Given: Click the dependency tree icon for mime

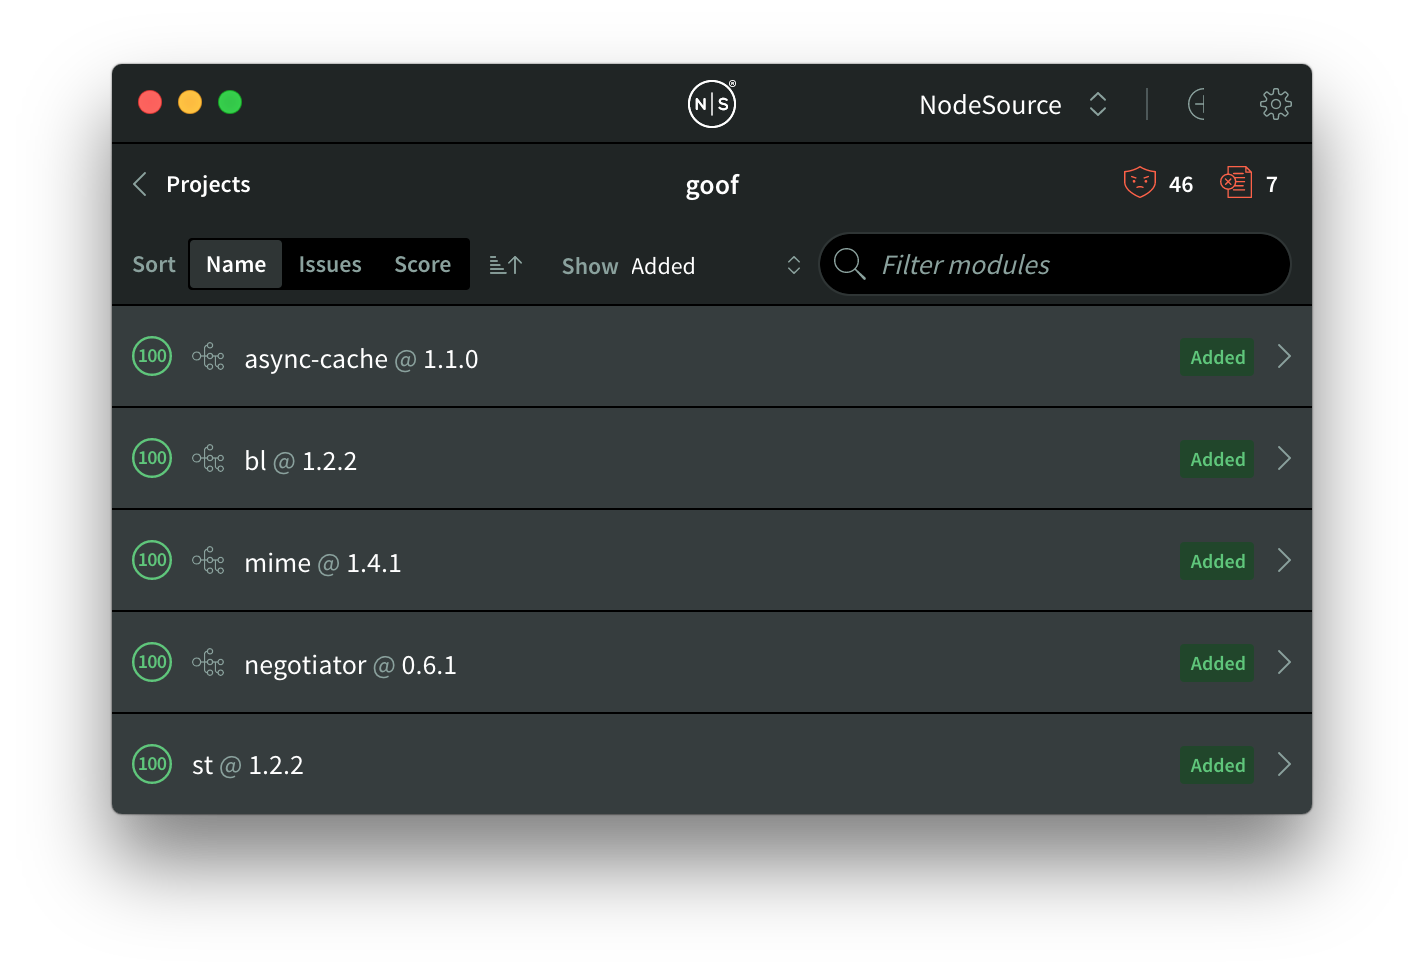Looking at the screenshot, I should [208, 561].
